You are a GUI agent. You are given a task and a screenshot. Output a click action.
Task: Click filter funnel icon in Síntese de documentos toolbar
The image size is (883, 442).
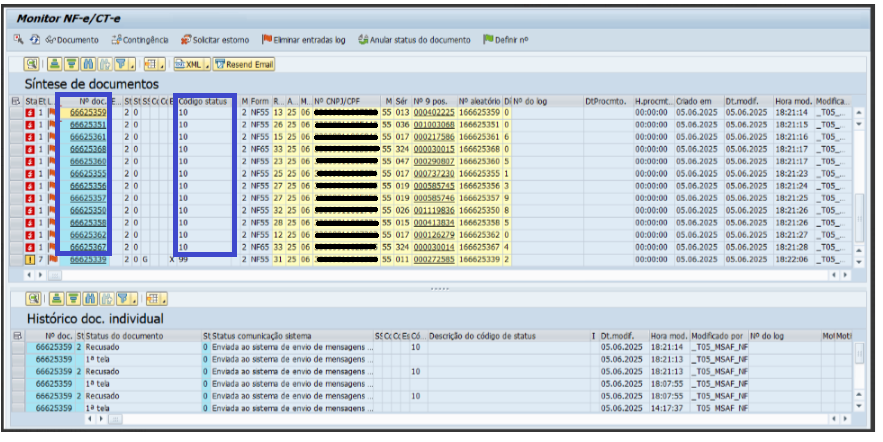[x=121, y=64]
